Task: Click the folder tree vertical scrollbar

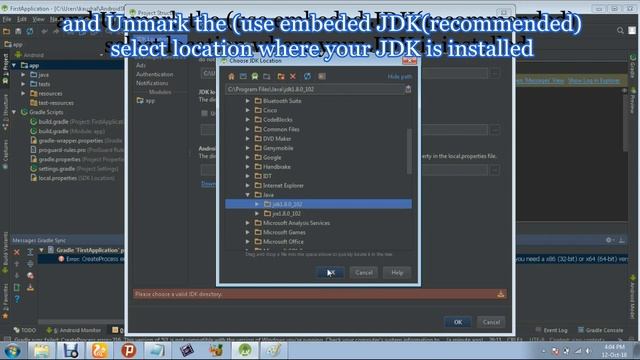Action: (x=409, y=151)
